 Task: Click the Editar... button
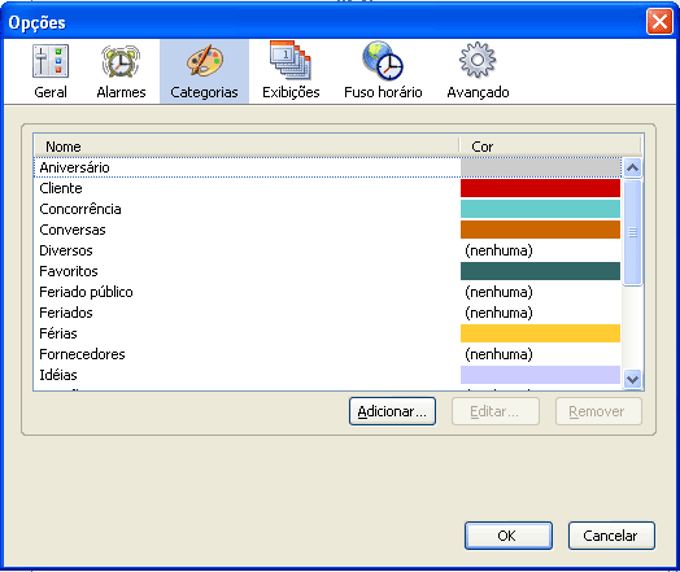click(x=495, y=411)
